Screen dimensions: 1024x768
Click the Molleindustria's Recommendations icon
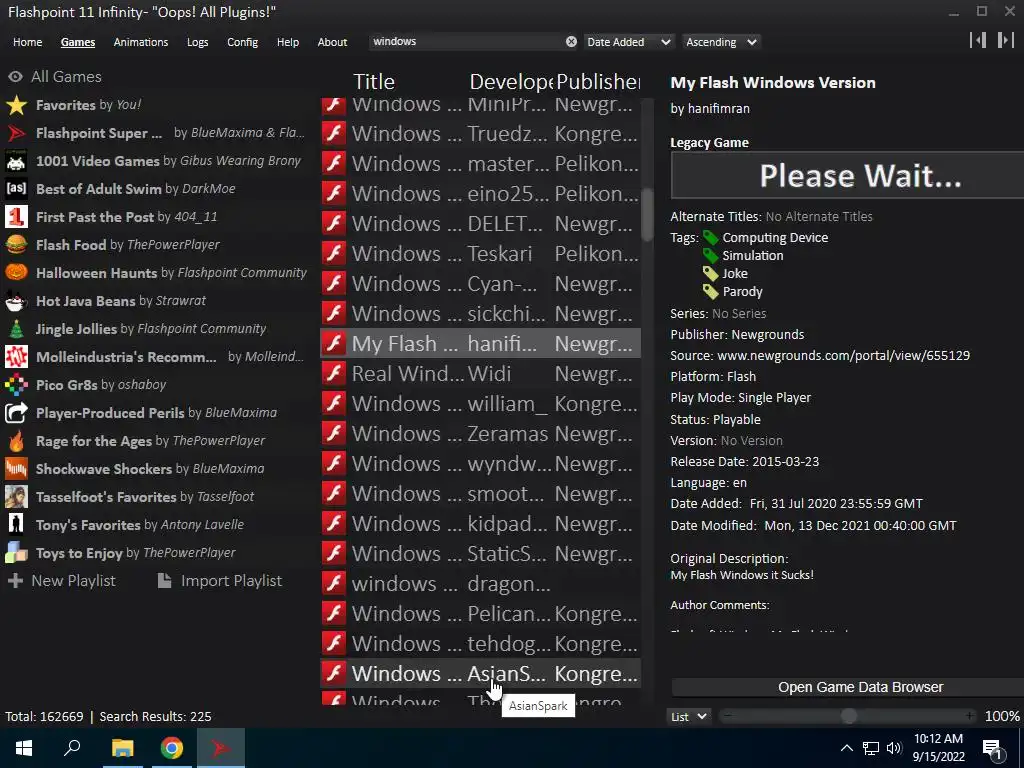click(x=16, y=357)
